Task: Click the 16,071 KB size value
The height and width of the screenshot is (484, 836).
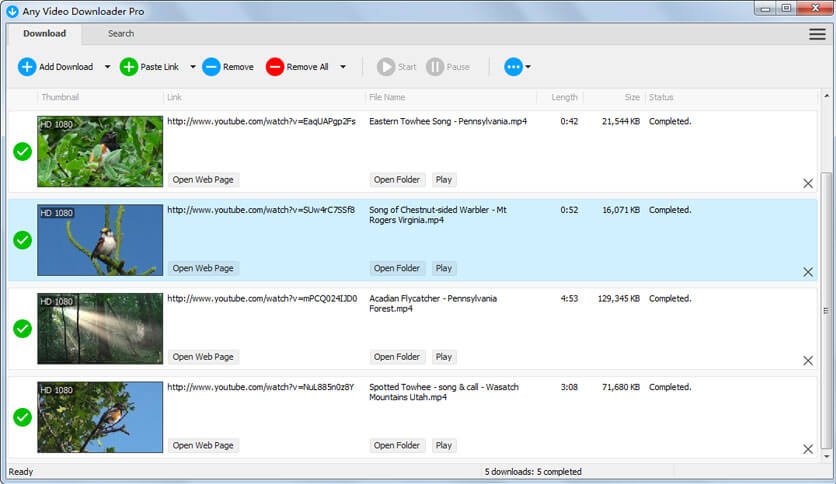Action: [x=621, y=209]
